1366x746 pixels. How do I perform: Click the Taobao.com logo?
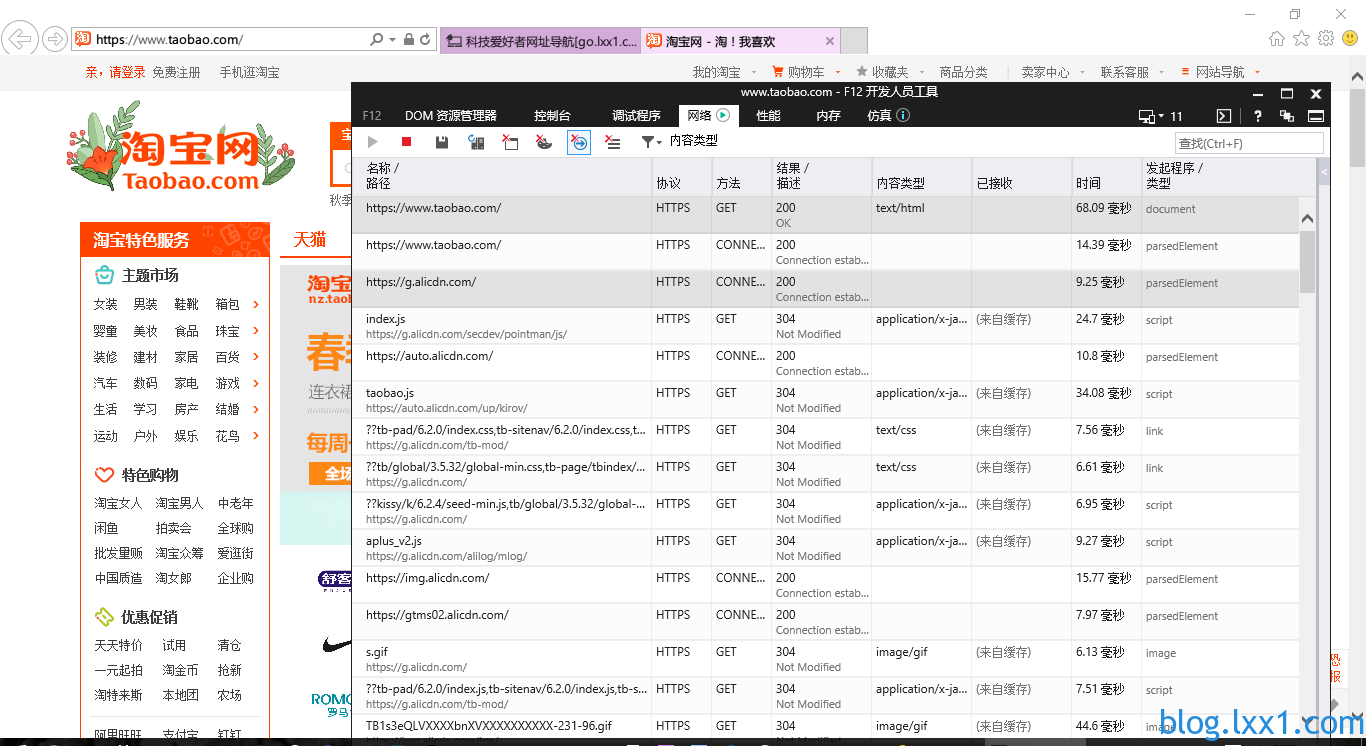tap(182, 147)
